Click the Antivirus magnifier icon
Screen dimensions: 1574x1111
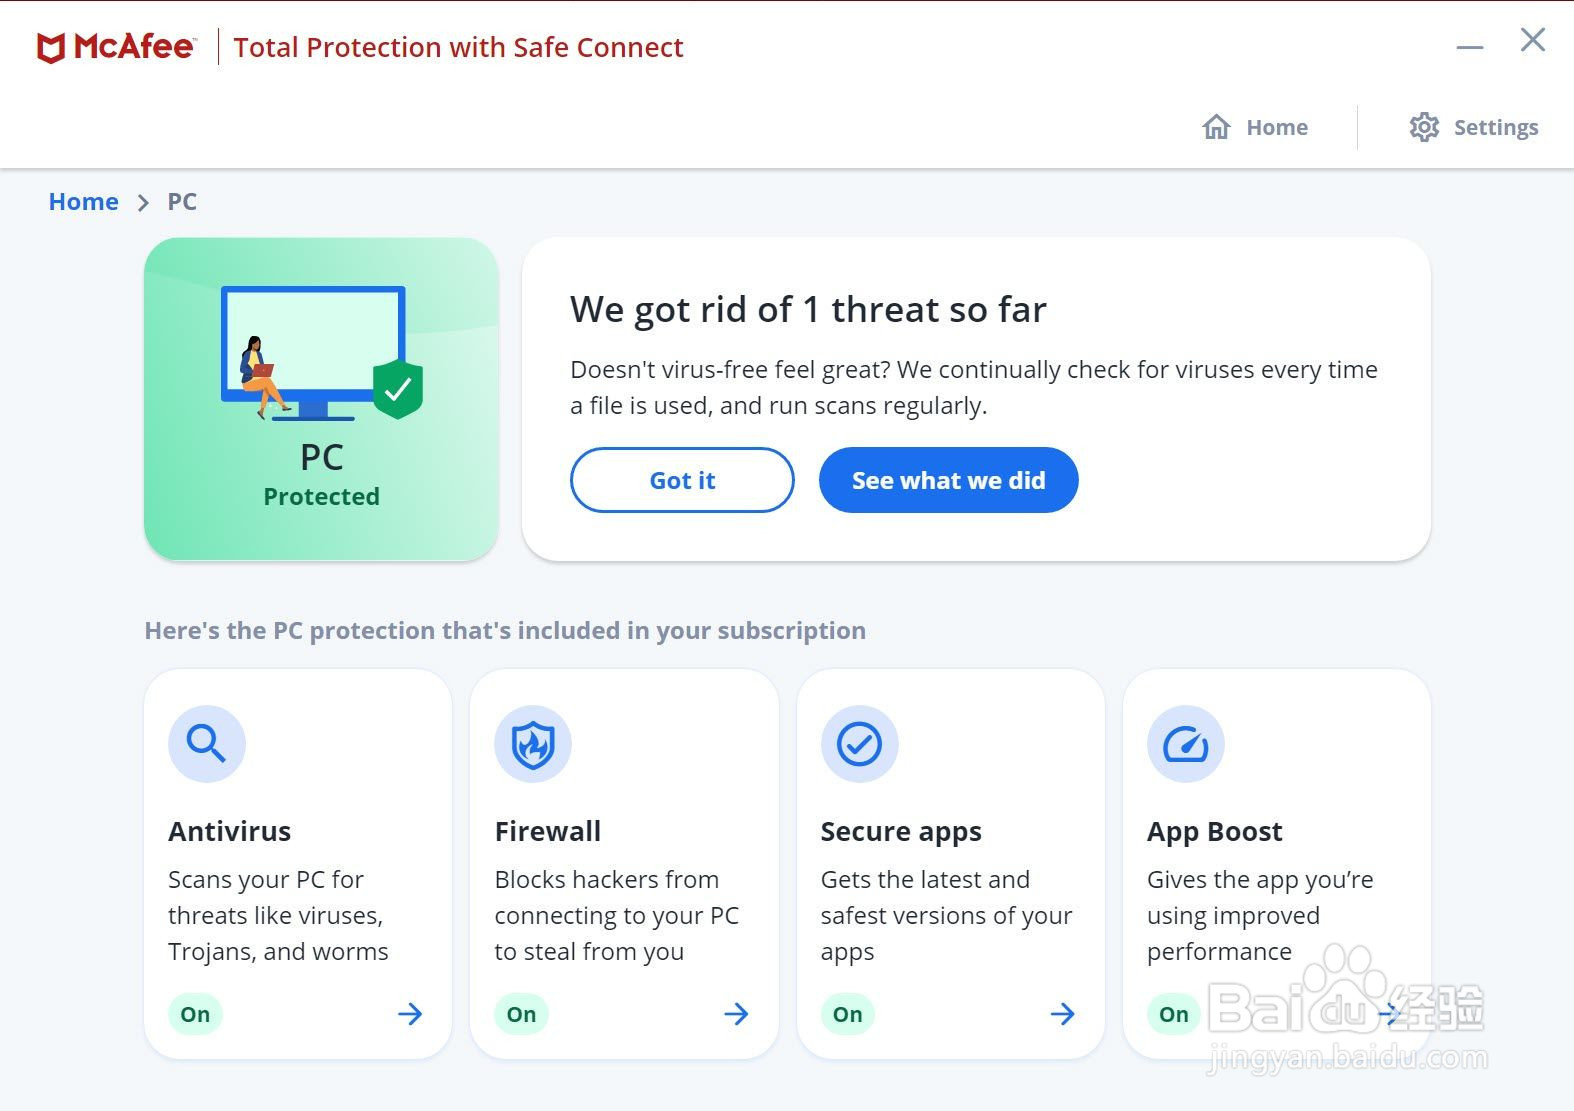[x=207, y=744]
